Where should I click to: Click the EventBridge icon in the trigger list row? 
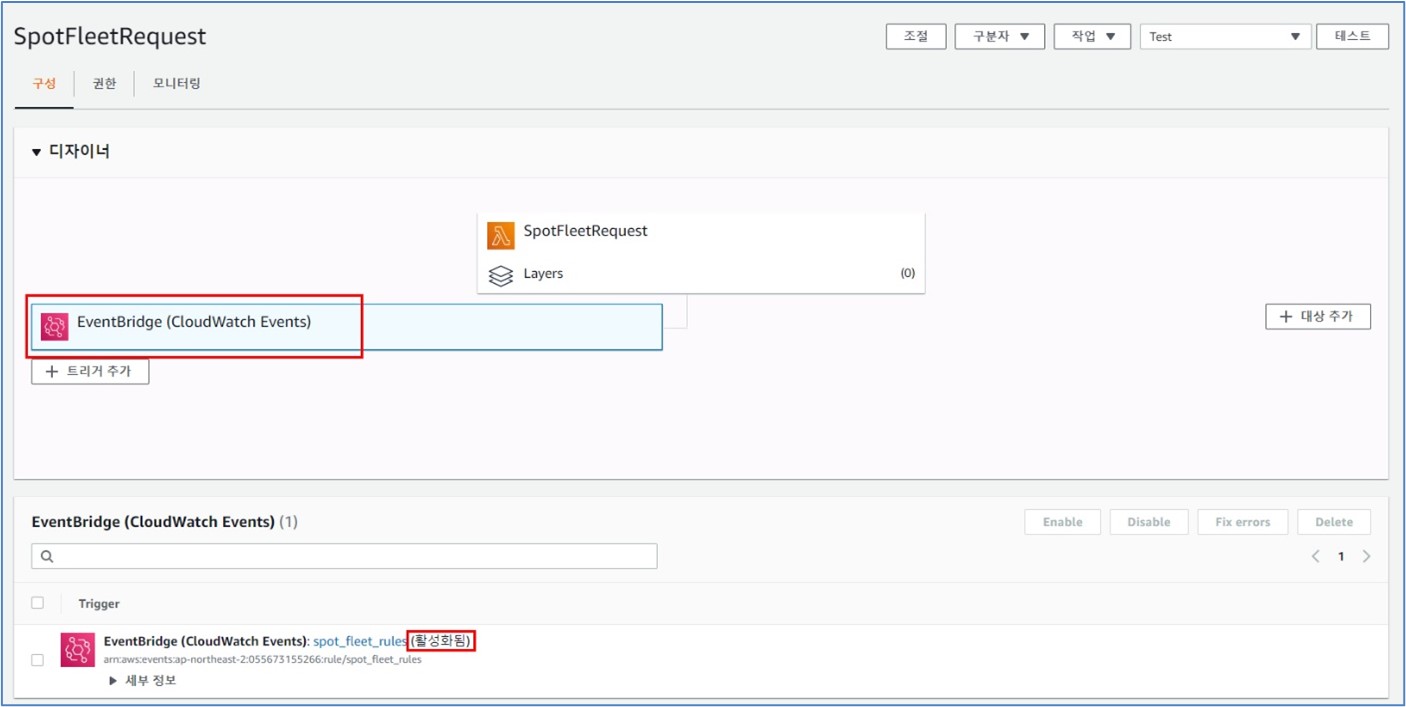pyautogui.click(x=77, y=649)
